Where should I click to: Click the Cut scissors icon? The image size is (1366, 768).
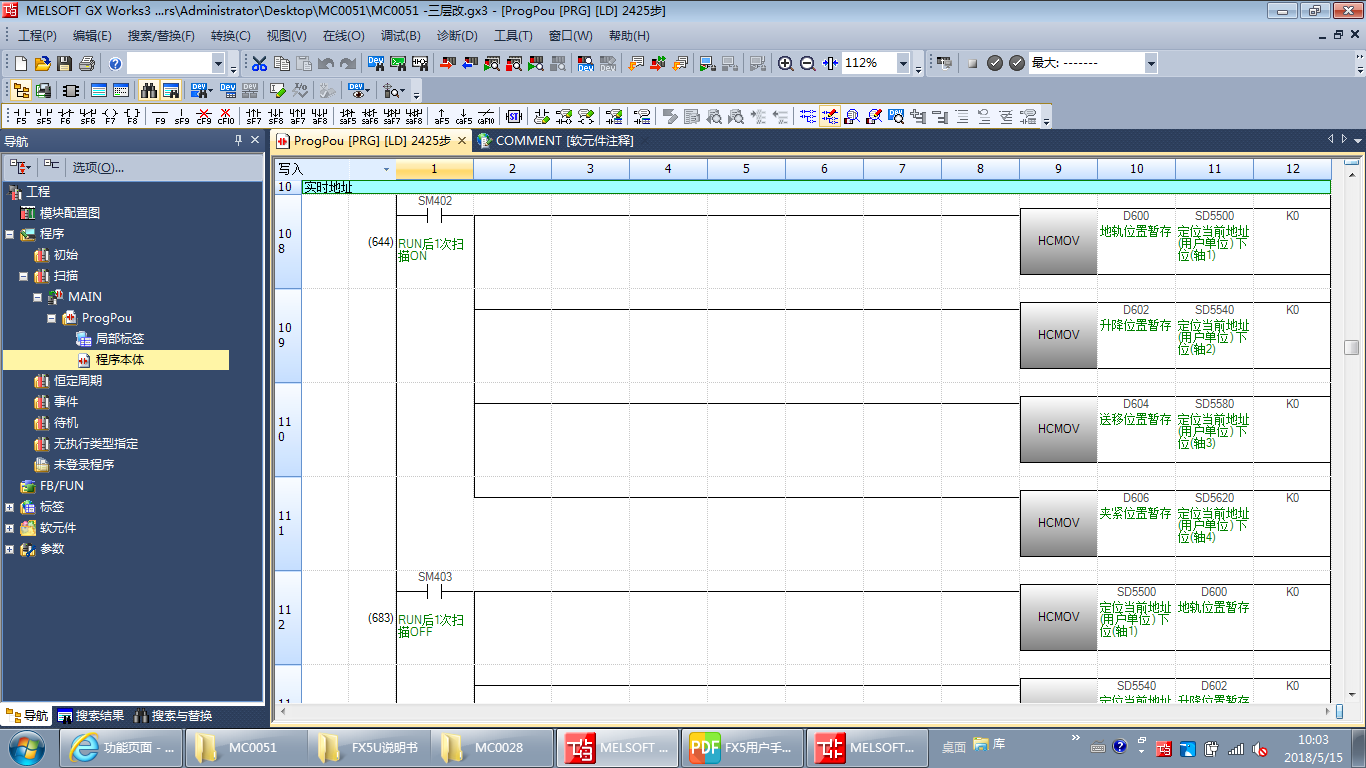(x=259, y=63)
